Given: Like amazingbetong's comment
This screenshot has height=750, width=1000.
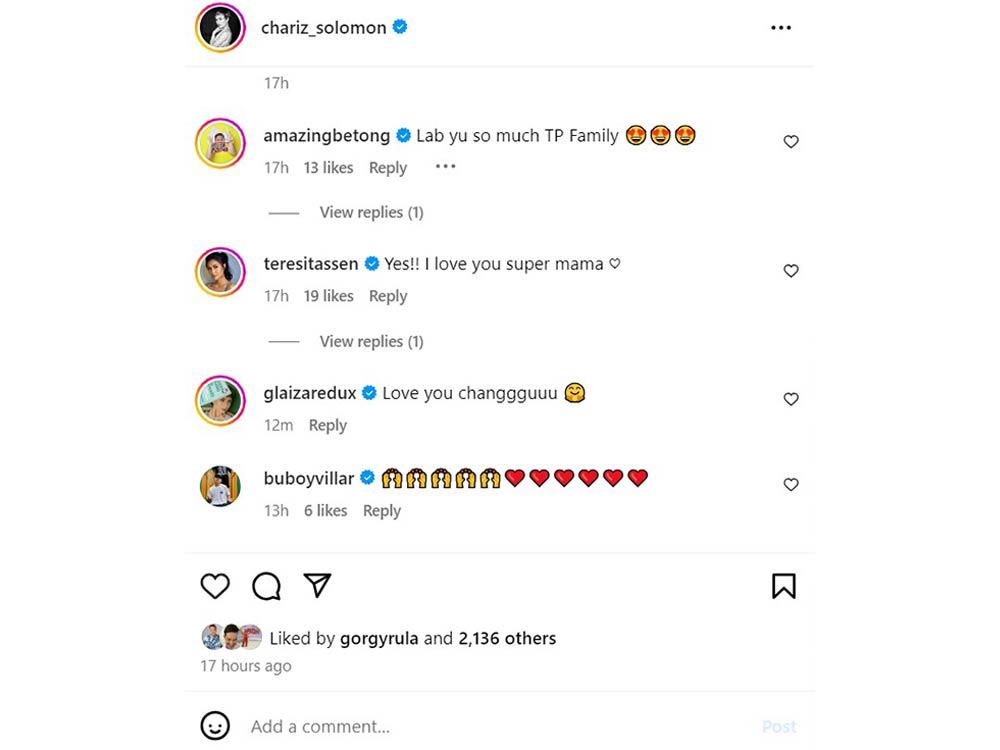Looking at the screenshot, I should pos(791,142).
